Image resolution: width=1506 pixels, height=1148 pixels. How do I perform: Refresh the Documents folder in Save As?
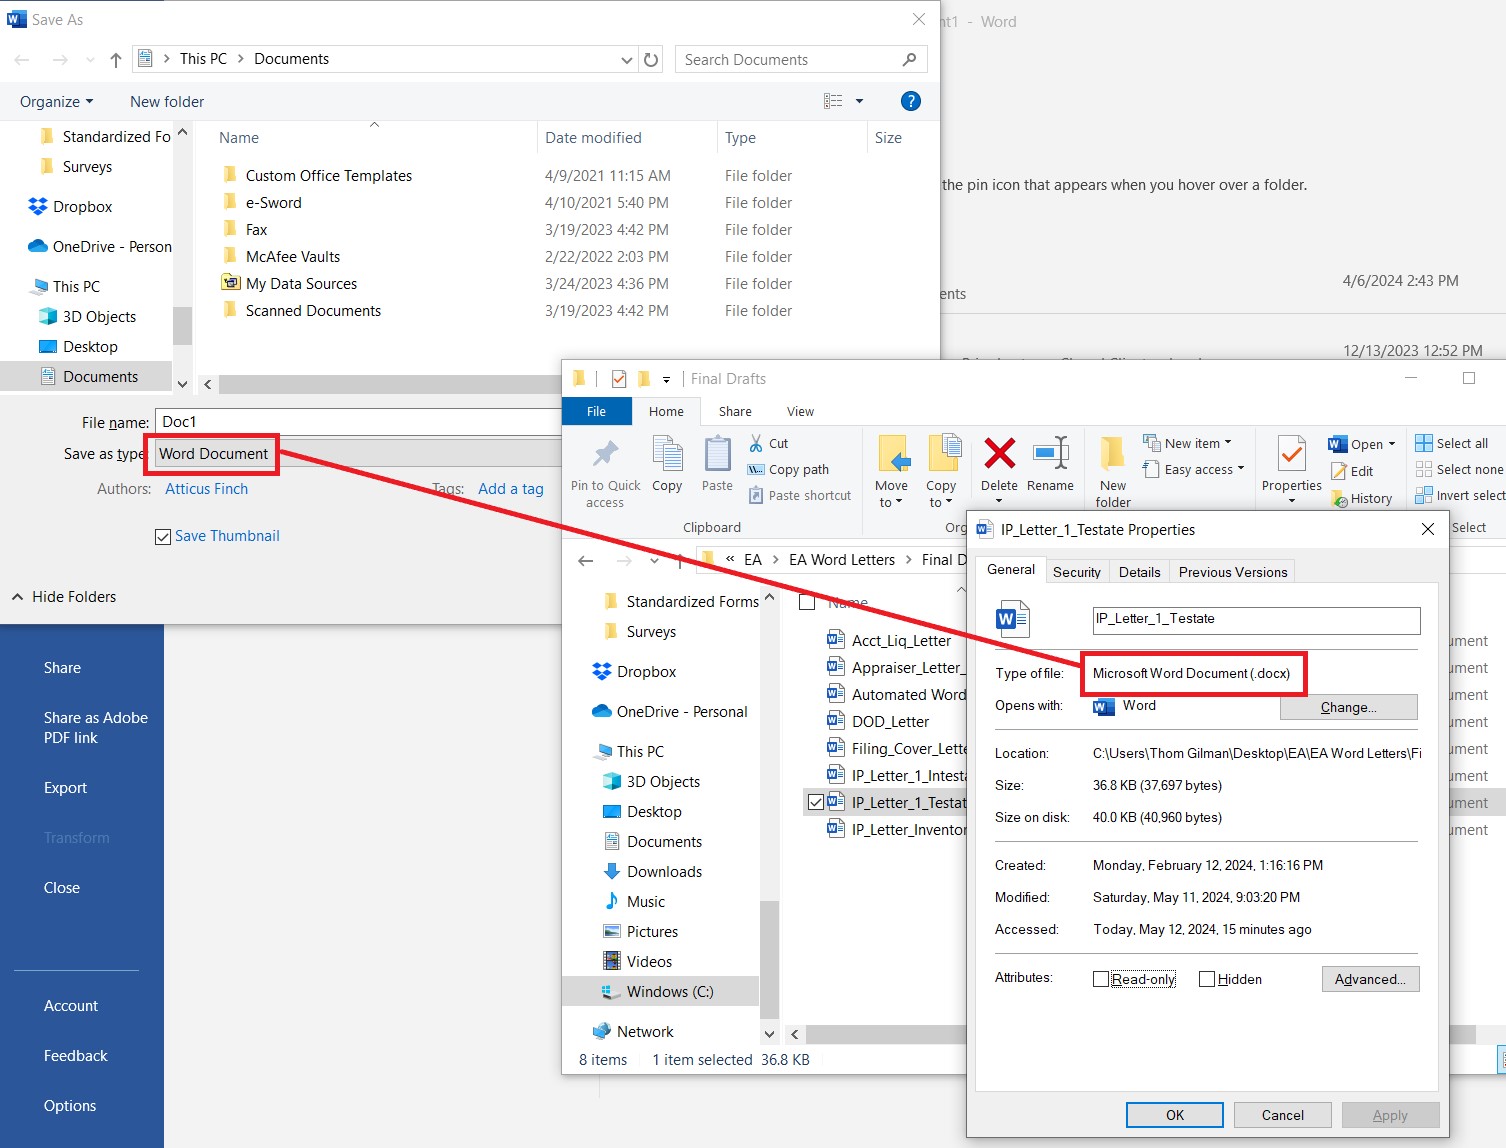651,60
